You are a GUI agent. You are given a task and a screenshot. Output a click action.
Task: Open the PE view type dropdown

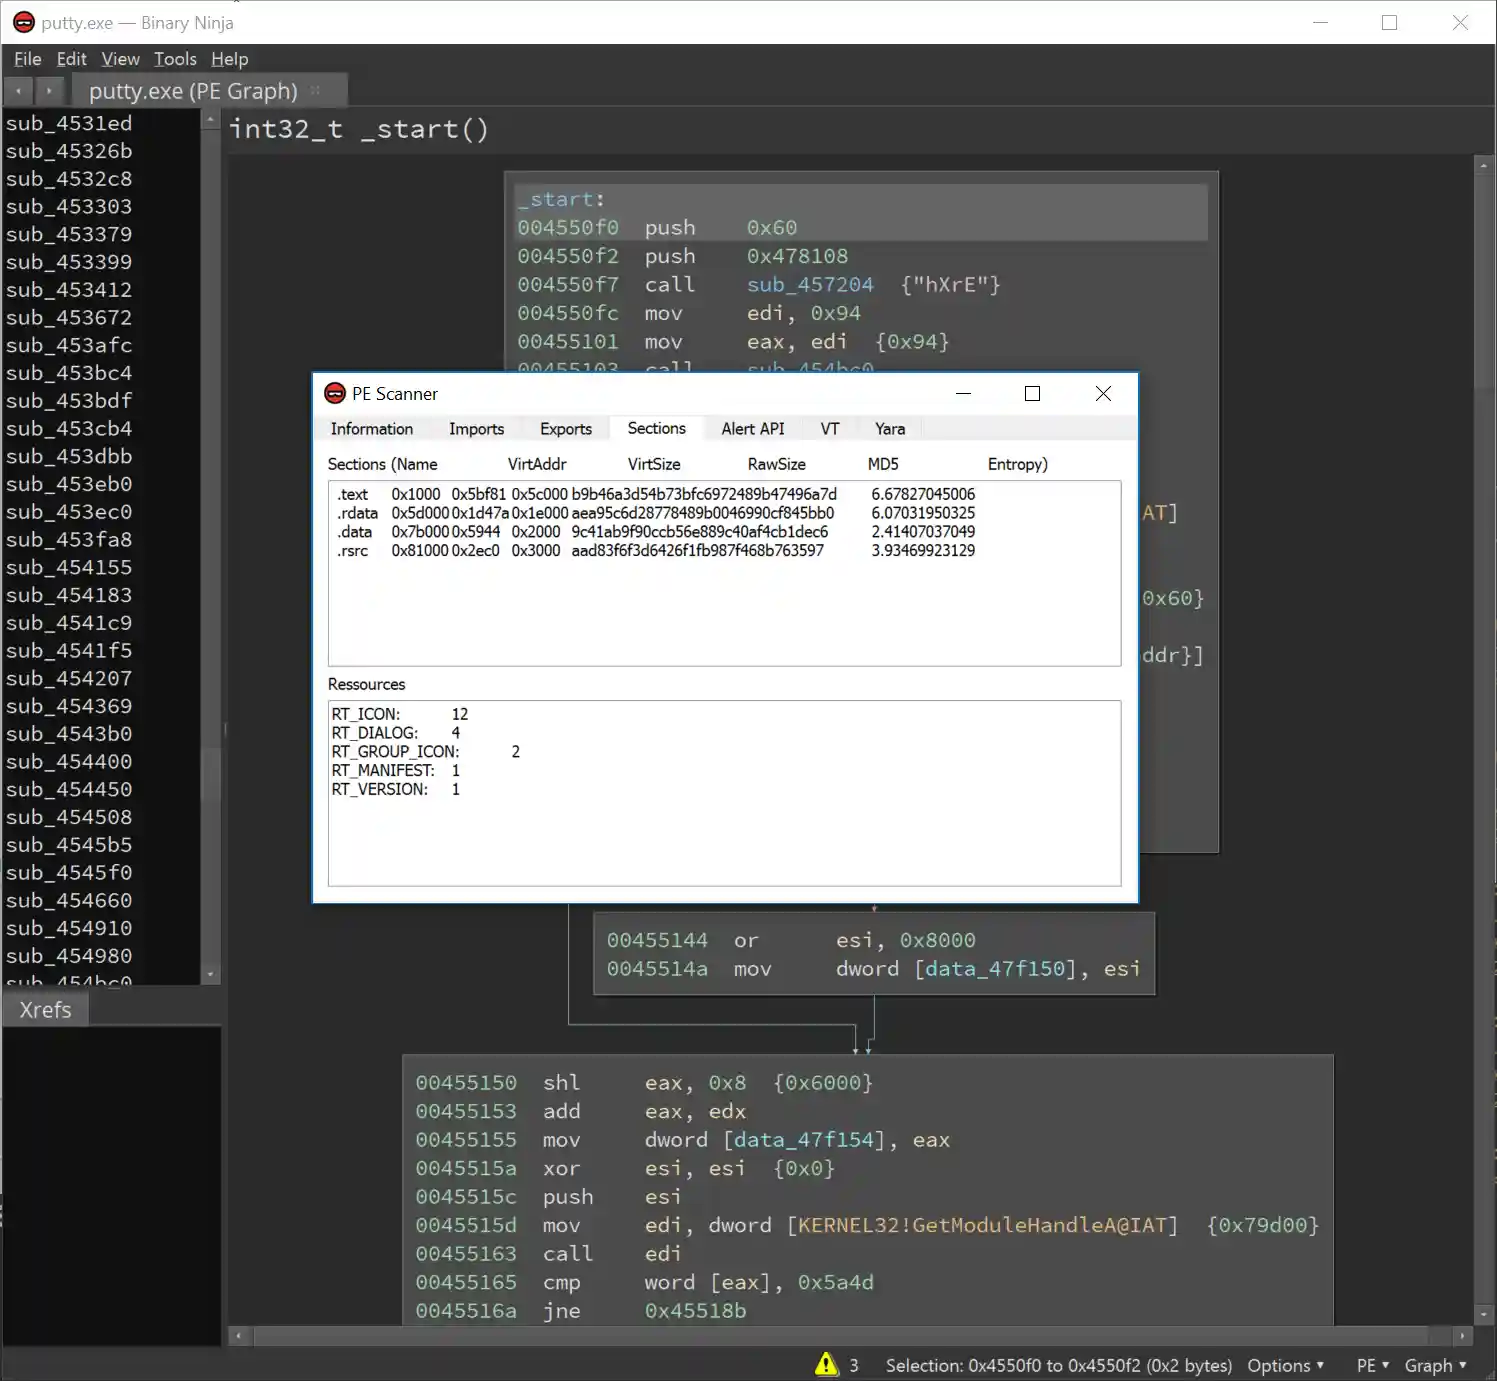[1372, 1365]
